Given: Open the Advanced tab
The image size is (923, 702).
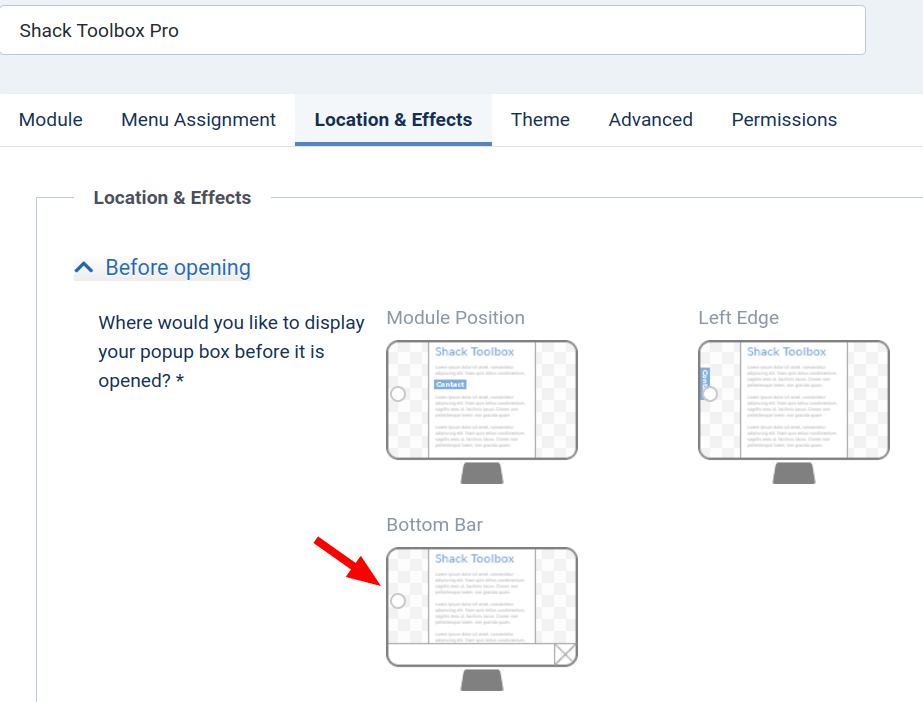Looking at the screenshot, I should point(650,119).
